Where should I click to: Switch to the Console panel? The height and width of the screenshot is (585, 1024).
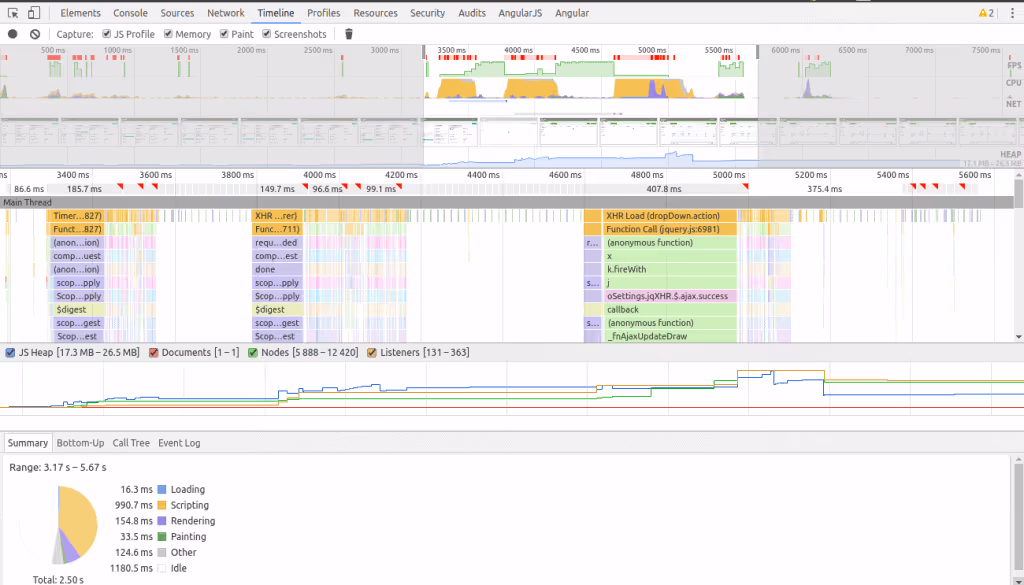point(129,12)
